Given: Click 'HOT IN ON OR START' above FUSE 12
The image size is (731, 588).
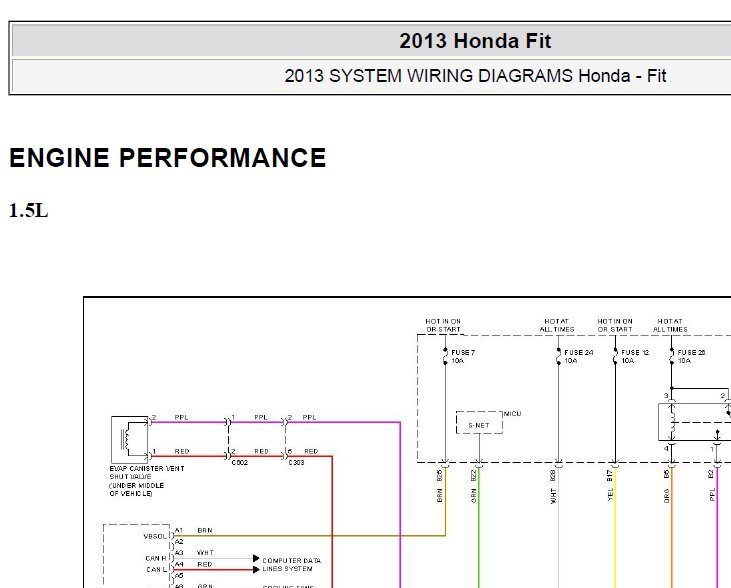Looking at the screenshot, I should tap(615, 325).
